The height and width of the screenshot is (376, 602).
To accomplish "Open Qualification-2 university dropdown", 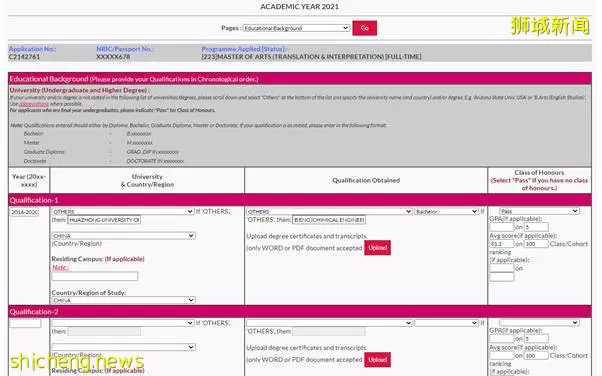I will click(x=123, y=323).
